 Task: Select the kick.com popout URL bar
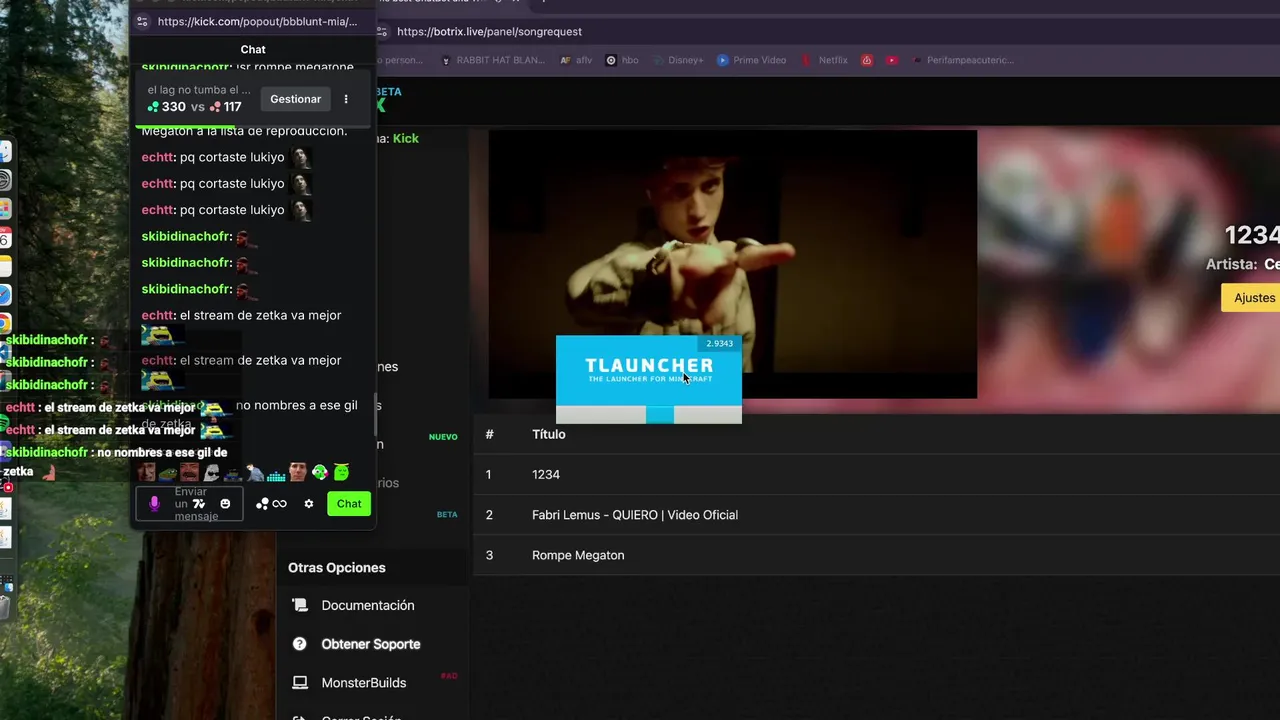tap(257, 21)
